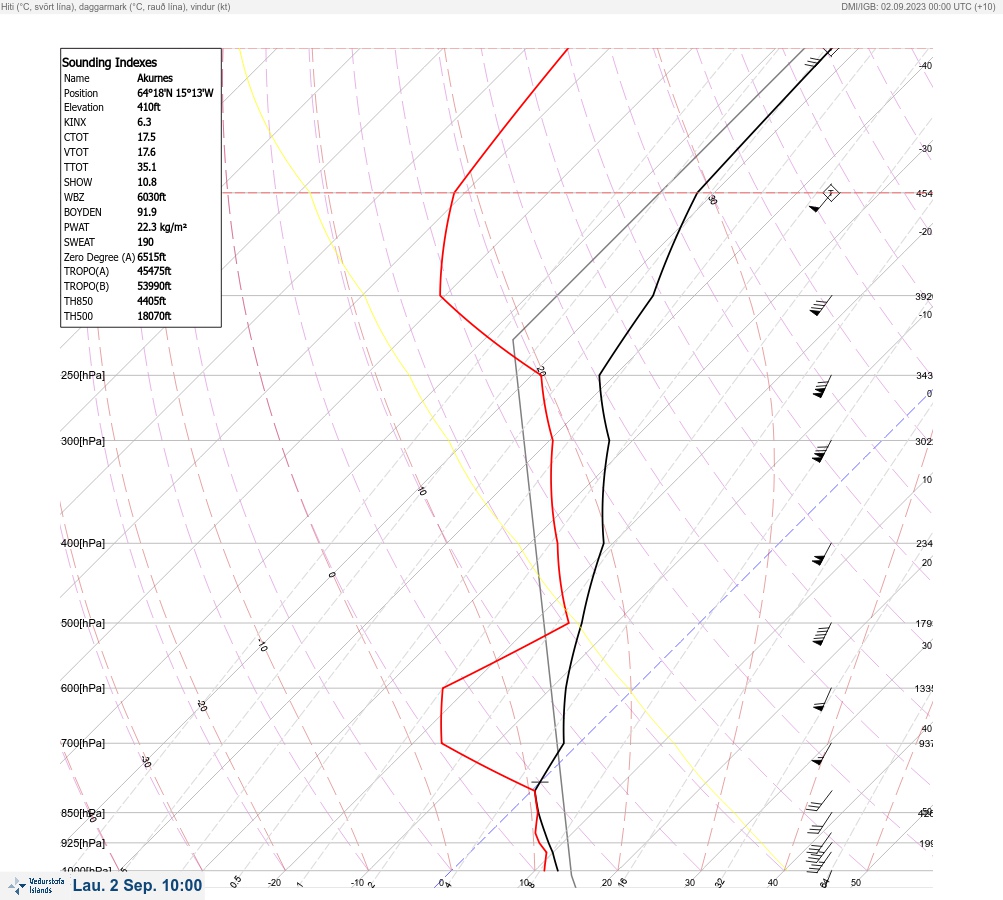This screenshot has width=1003, height=900.
Task: Click the wind barb at 250 hPa
Action: coord(822,386)
